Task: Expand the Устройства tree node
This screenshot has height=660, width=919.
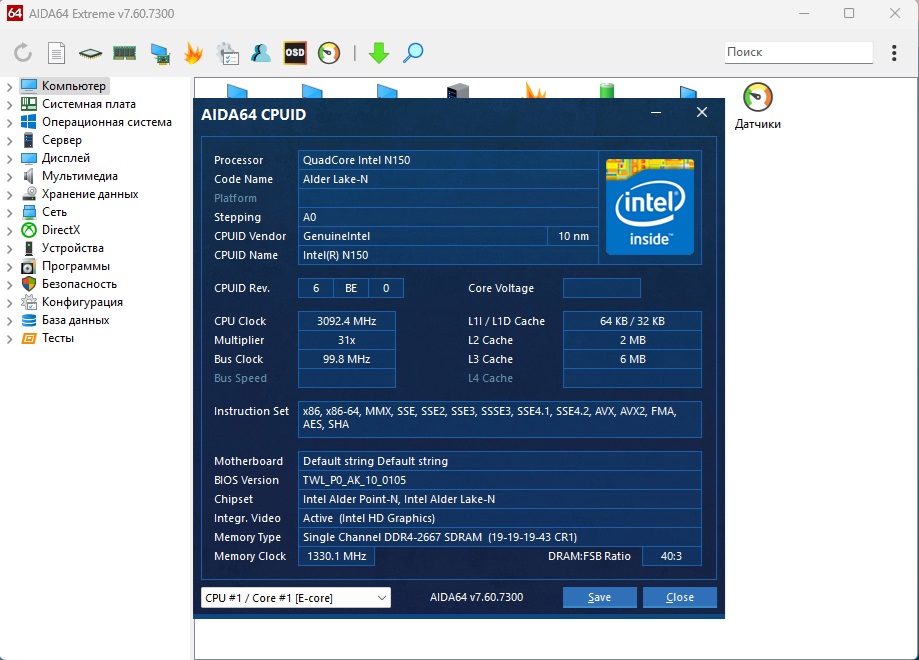Action: point(9,249)
